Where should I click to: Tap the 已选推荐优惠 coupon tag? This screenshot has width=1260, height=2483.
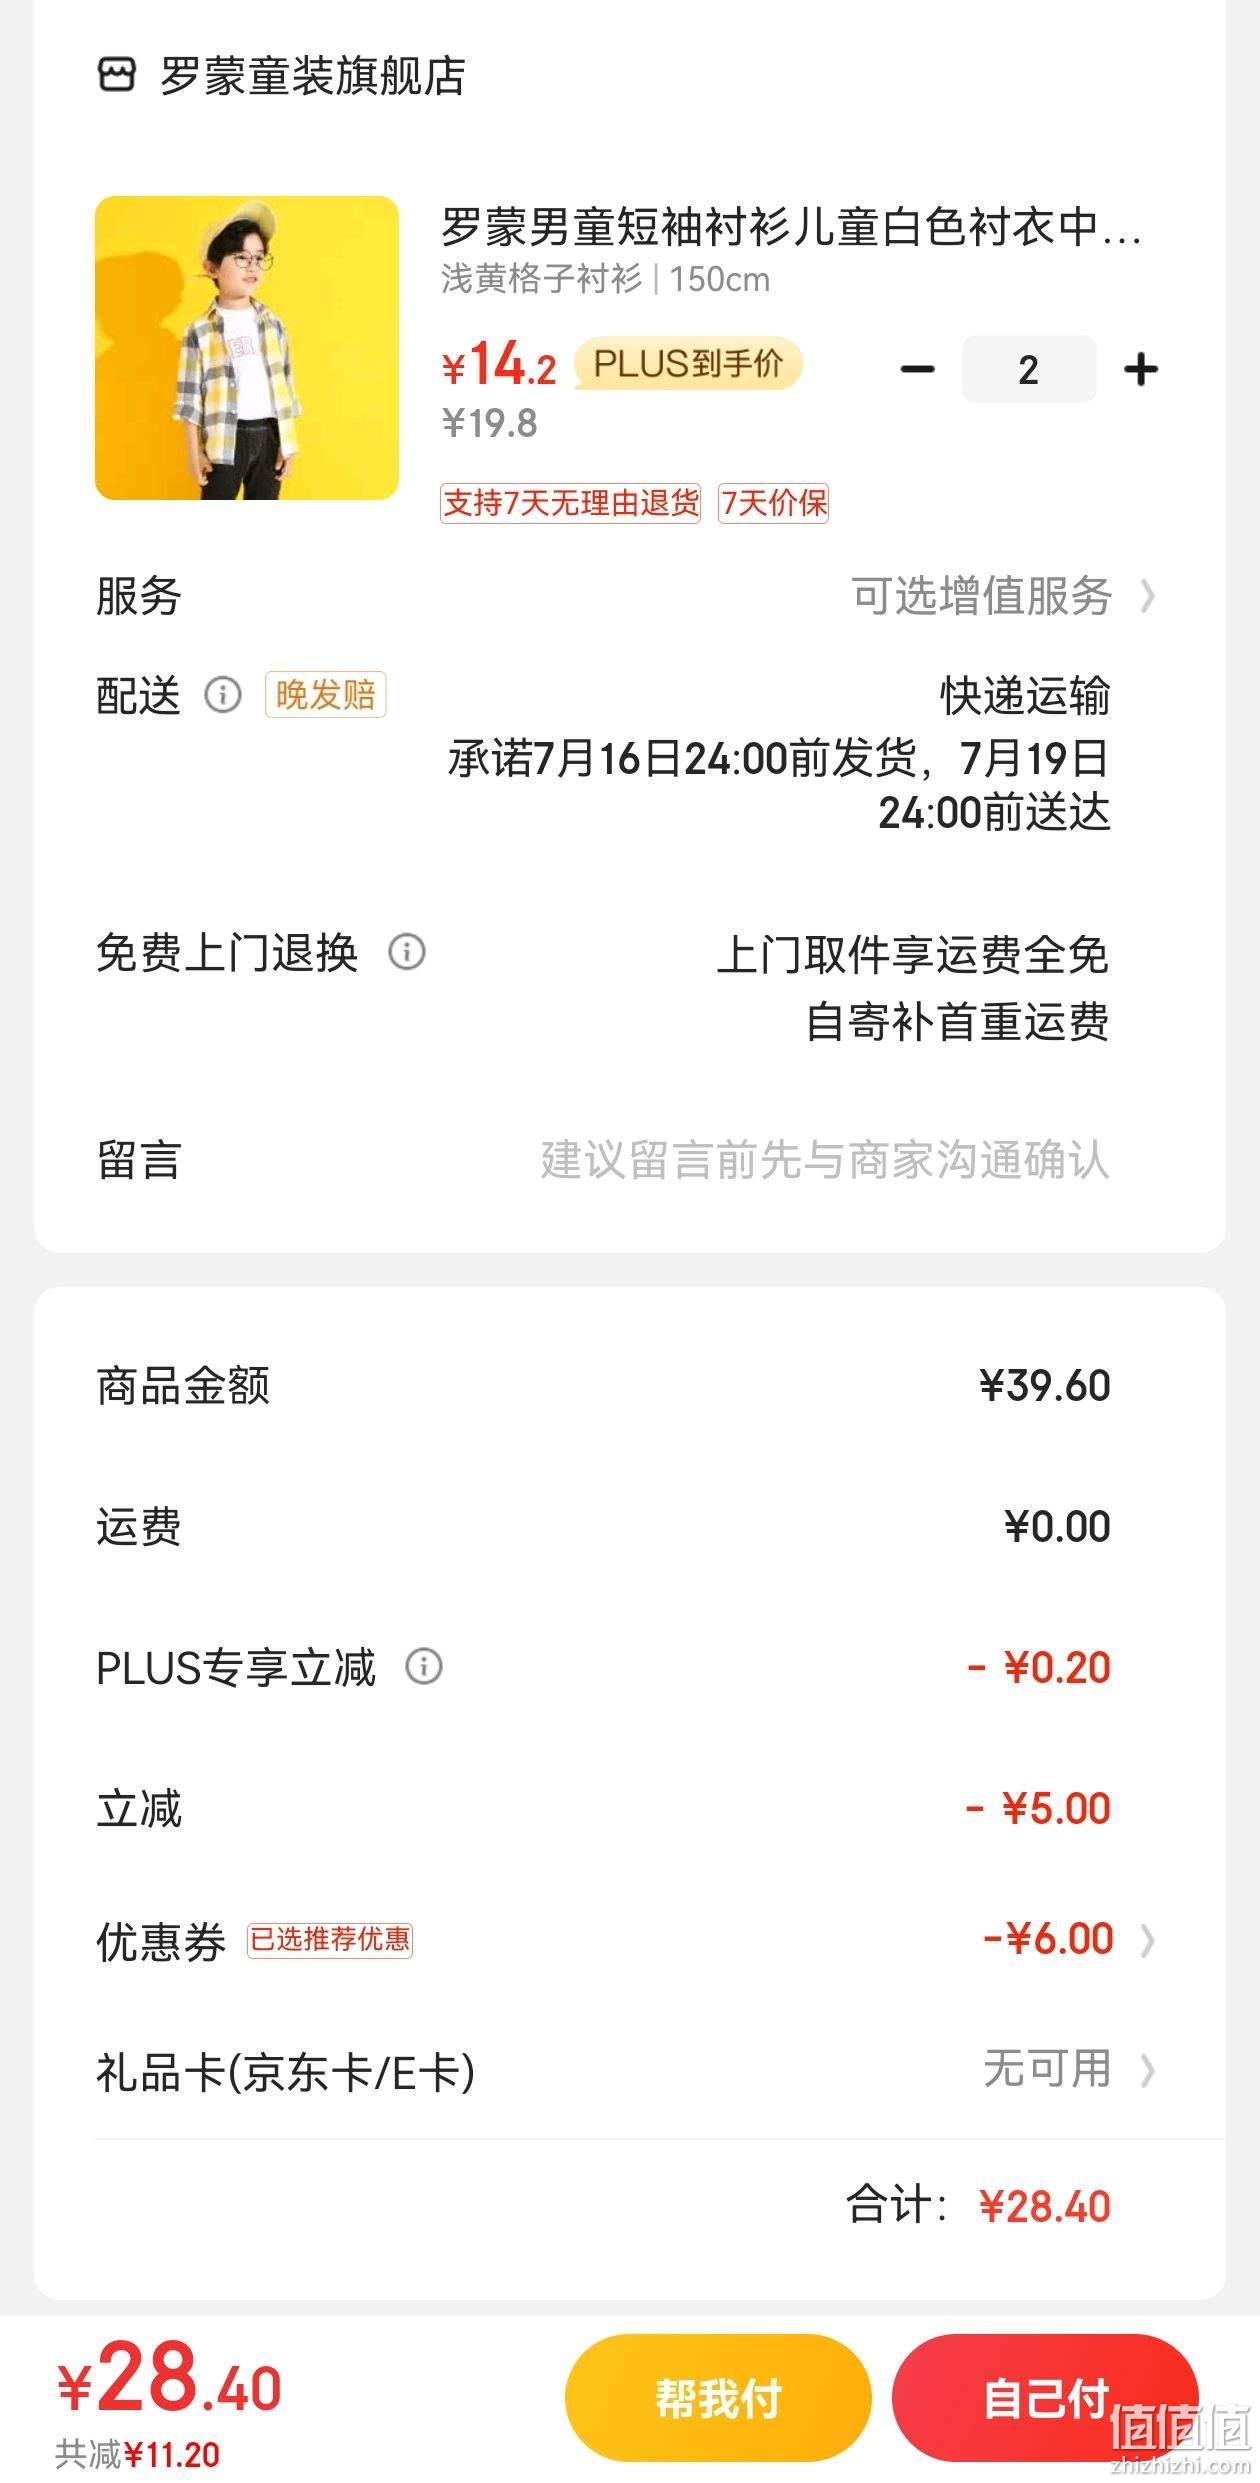pyautogui.click(x=330, y=1940)
